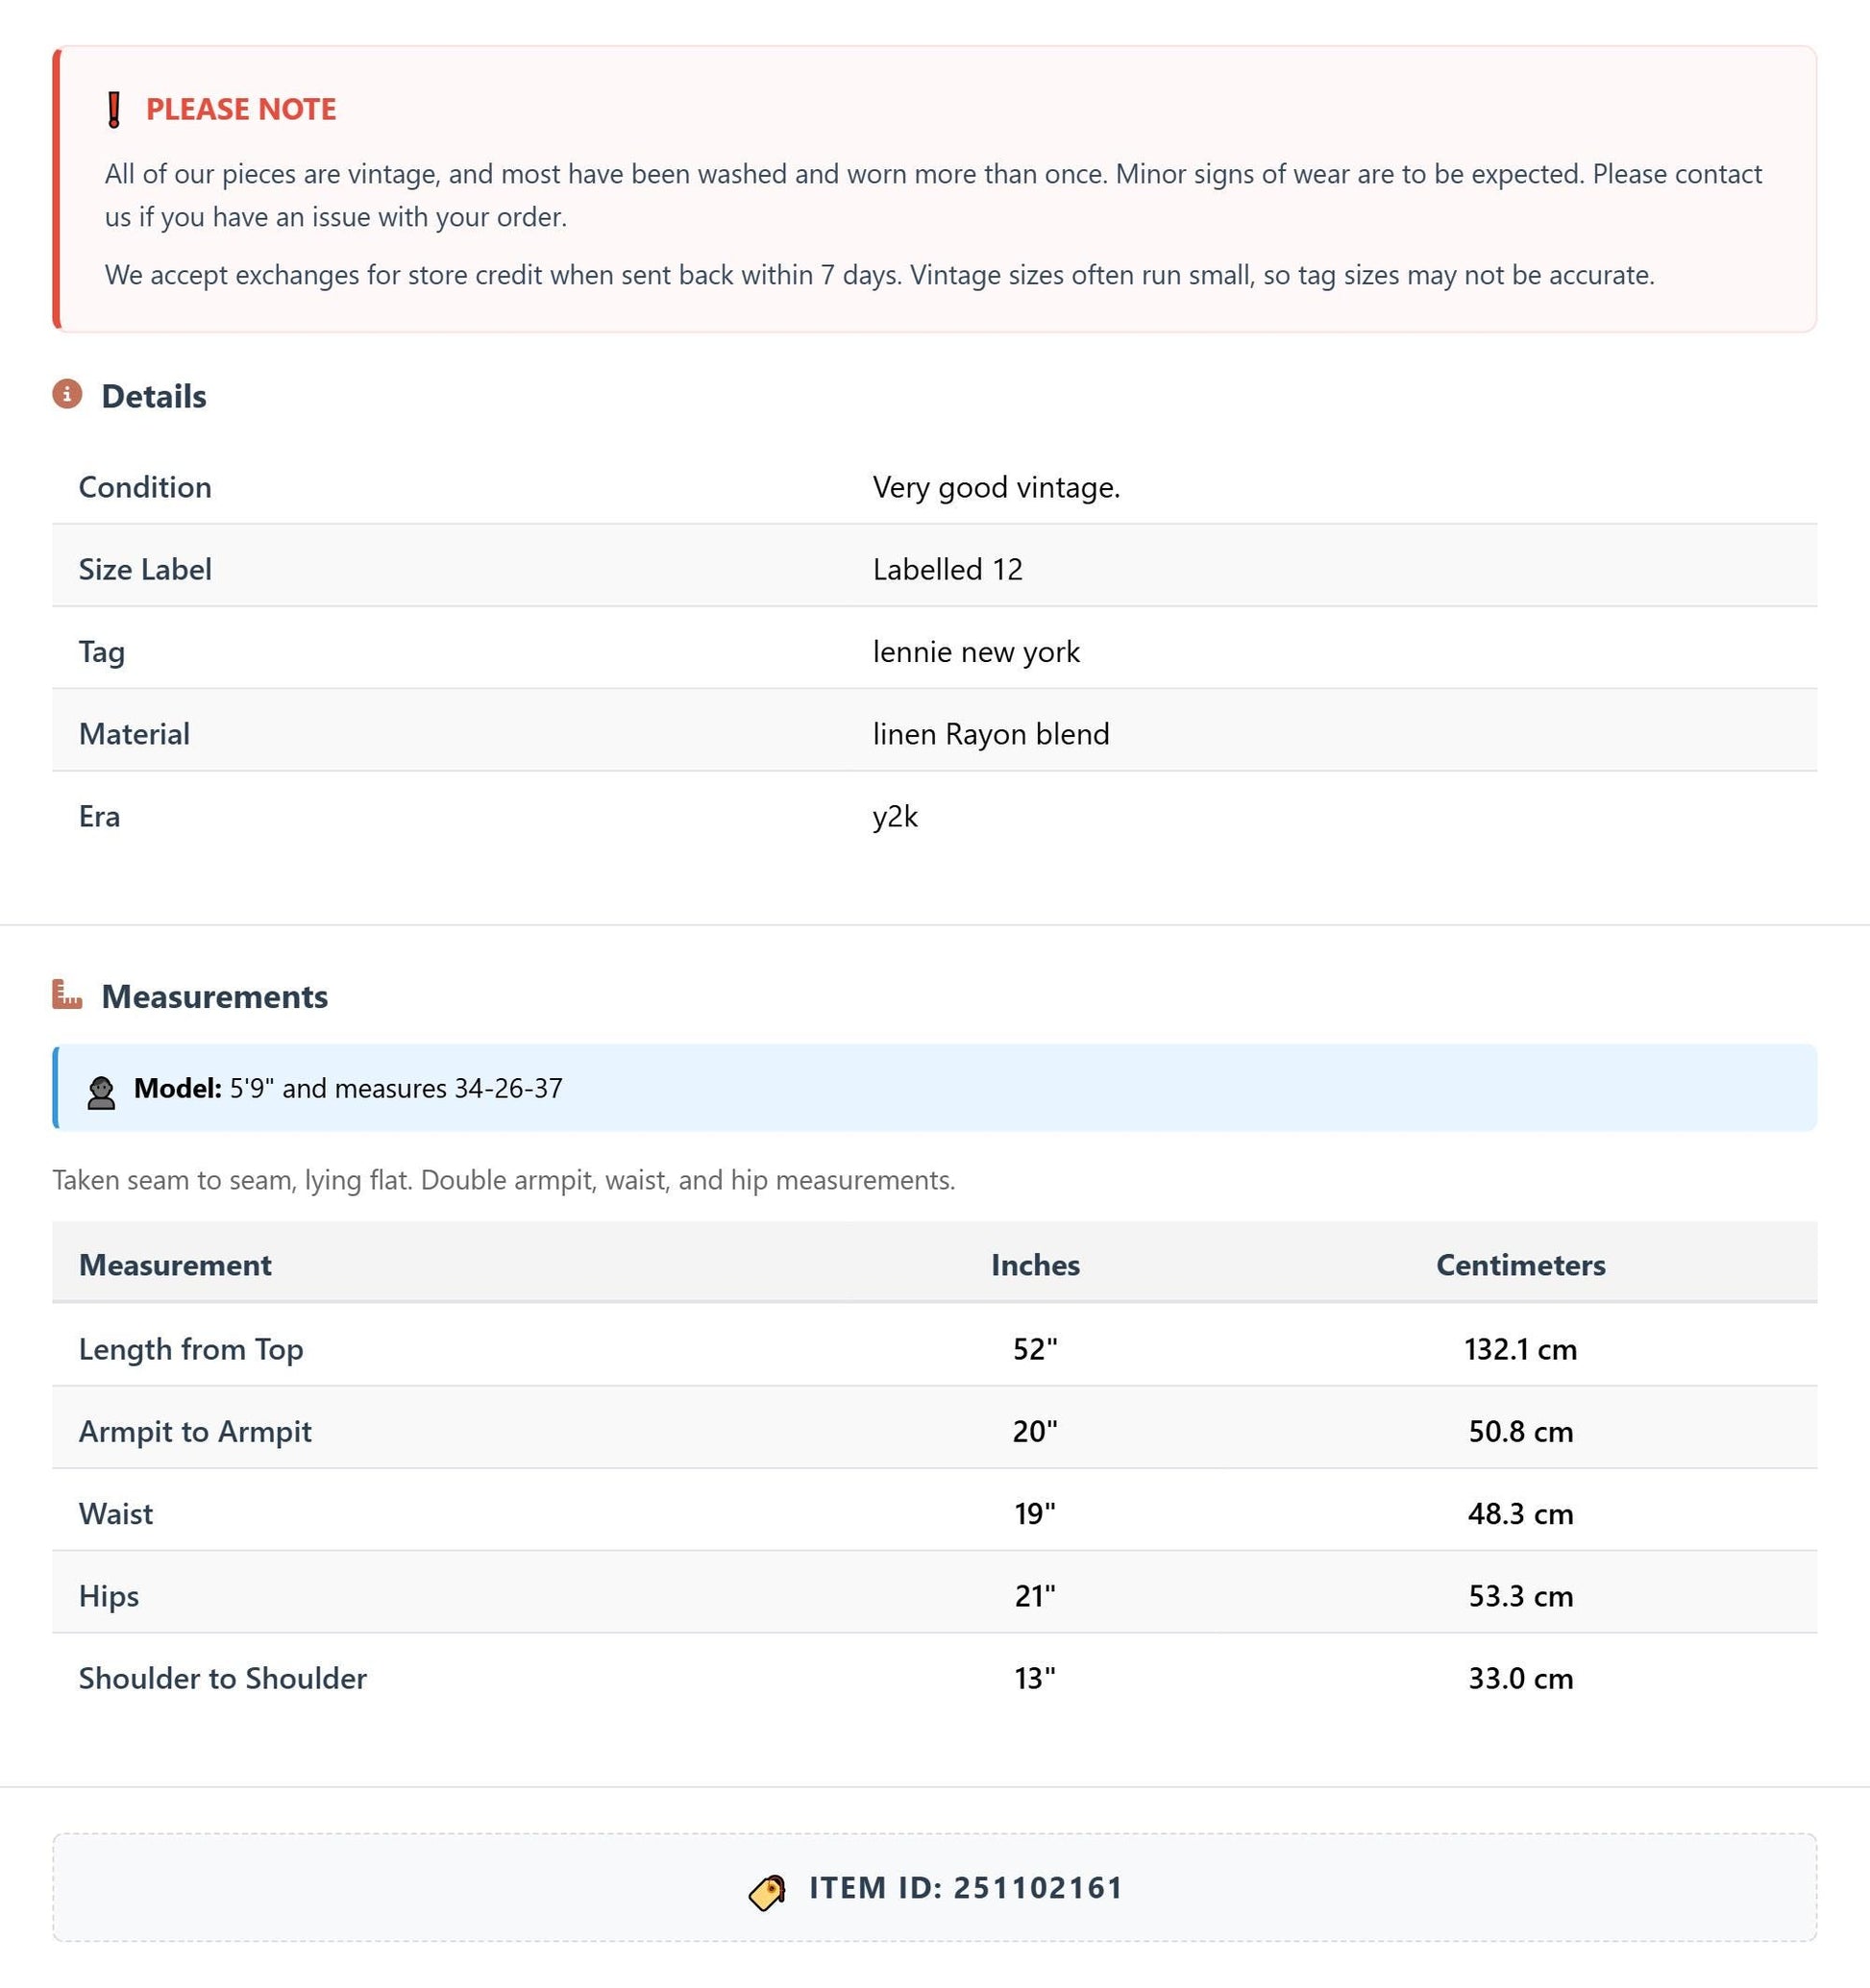
Task: Click the 50.8 cm armpit value
Action: tap(1520, 1431)
